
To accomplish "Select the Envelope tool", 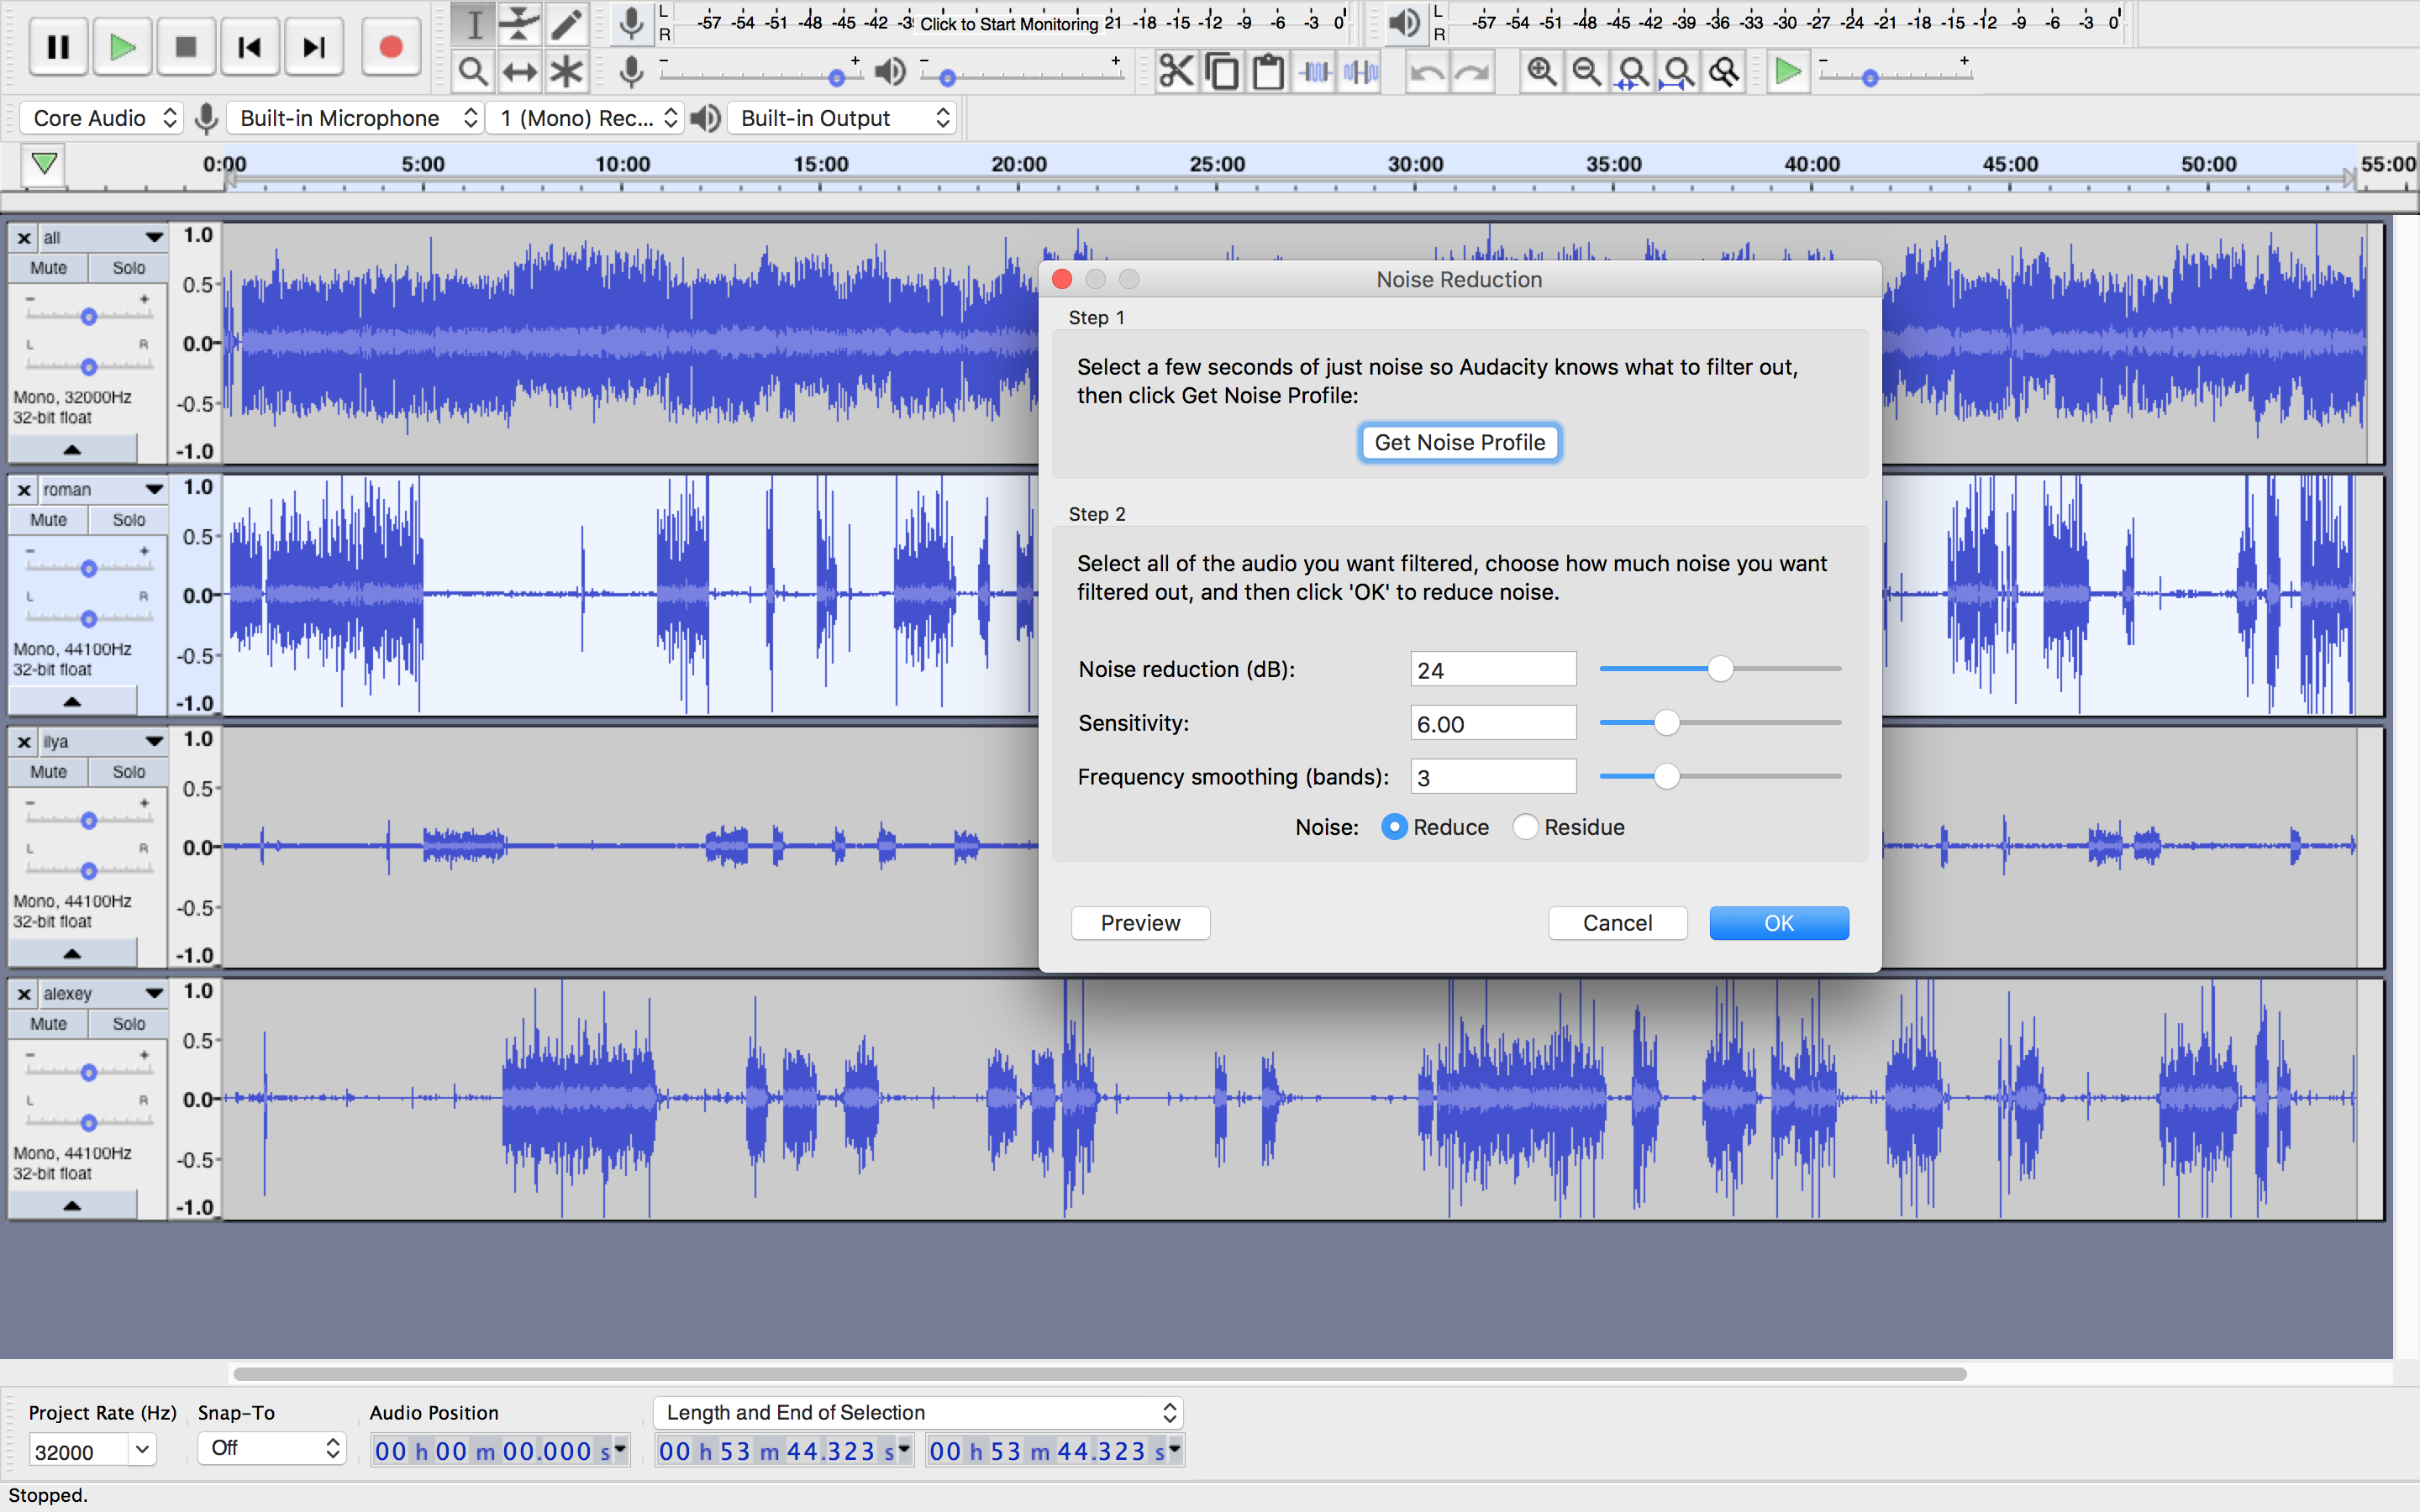I will (x=520, y=23).
